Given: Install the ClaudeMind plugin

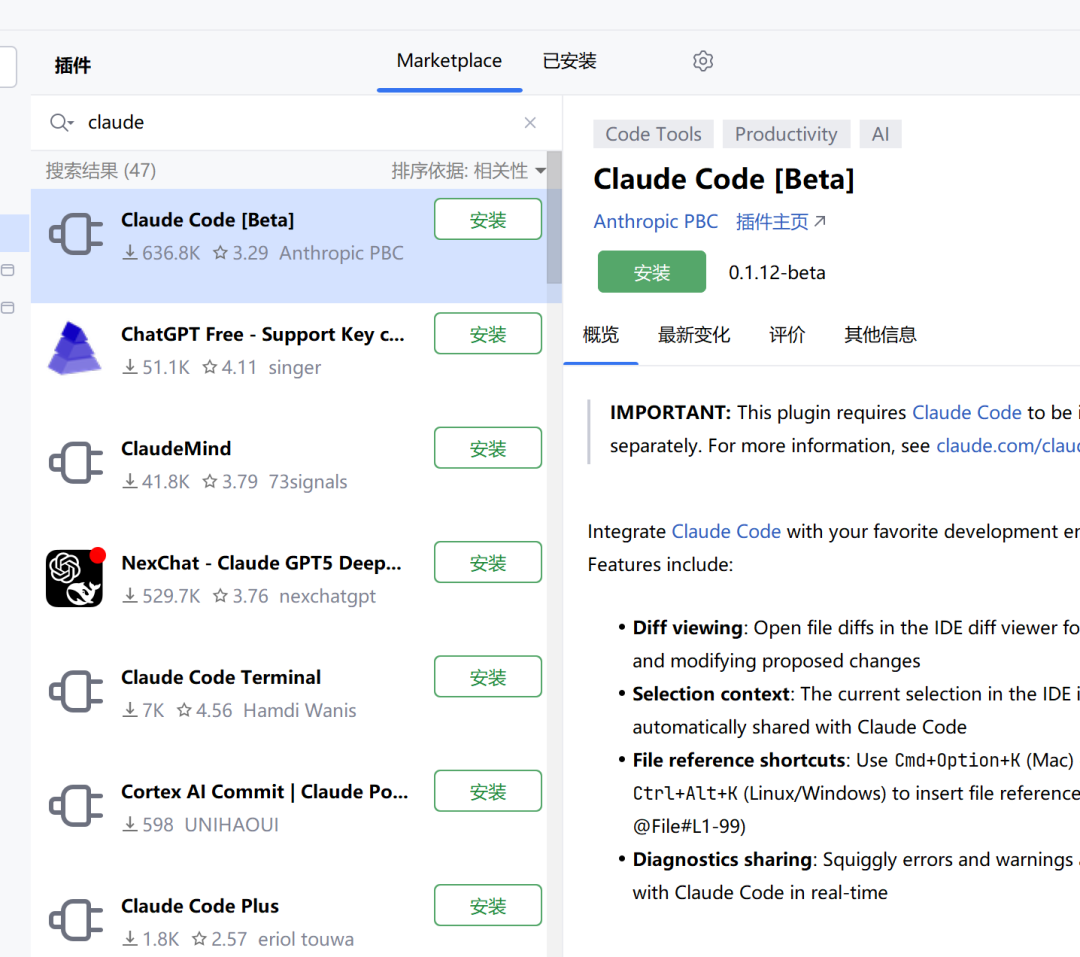Looking at the screenshot, I should [488, 448].
